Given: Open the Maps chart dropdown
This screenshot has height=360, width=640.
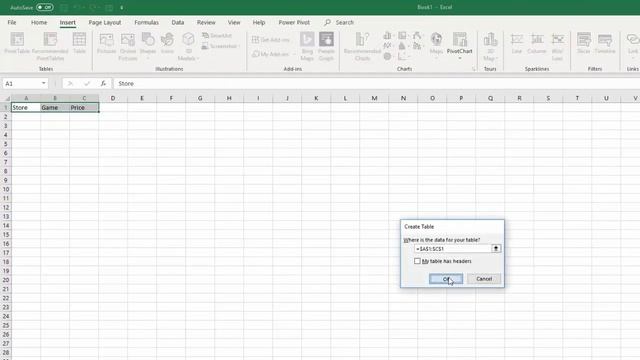Looking at the screenshot, I should coord(436,58).
